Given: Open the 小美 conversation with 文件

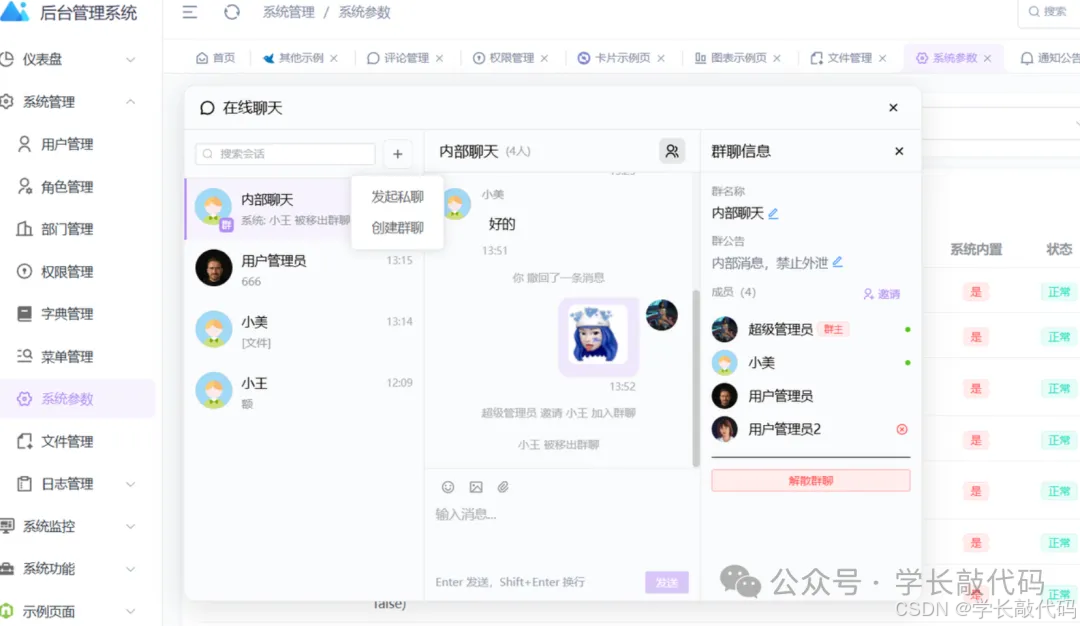Looking at the screenshot, I should [304, 331].
